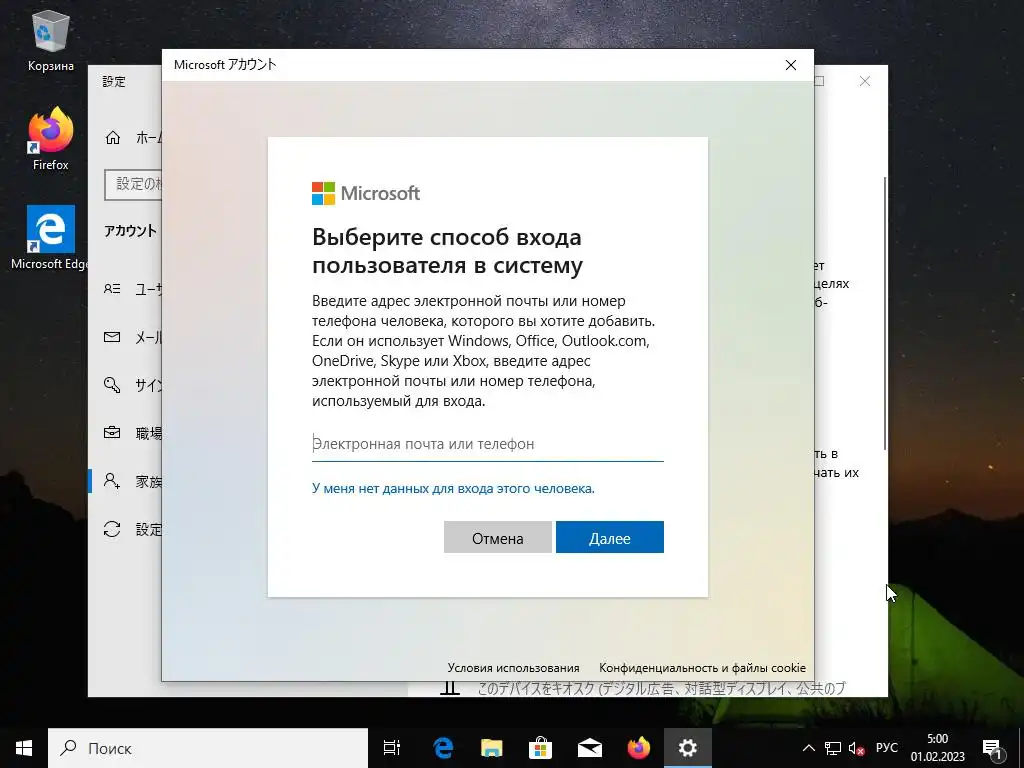Open workplace briefcase icon in Settings

112,432
